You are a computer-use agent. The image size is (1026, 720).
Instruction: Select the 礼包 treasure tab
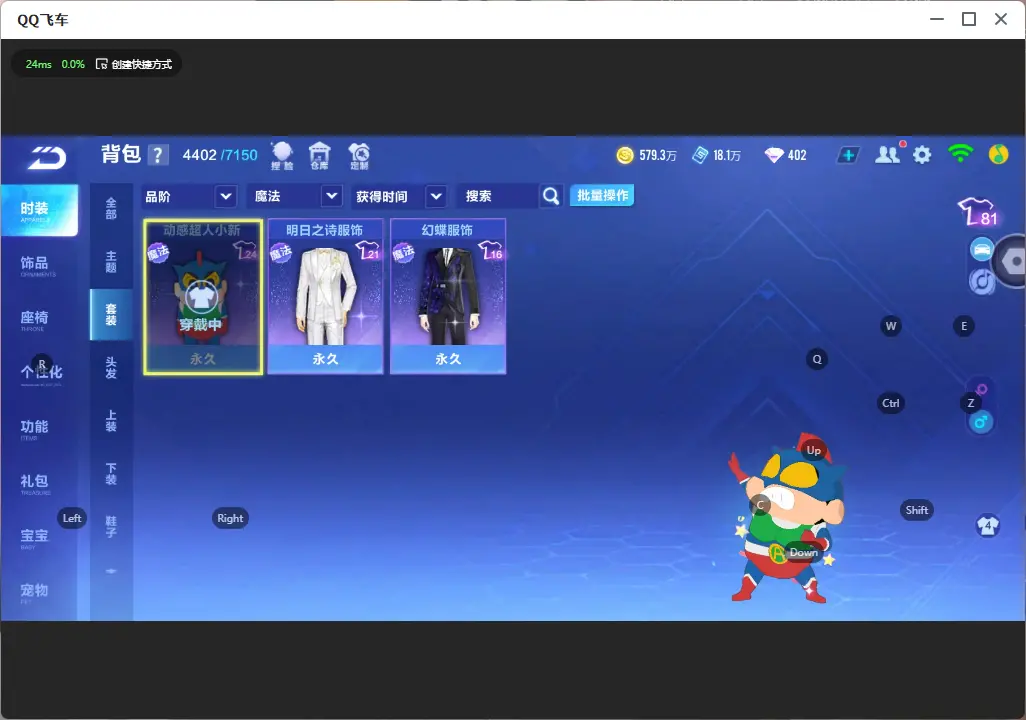[35, 482]
